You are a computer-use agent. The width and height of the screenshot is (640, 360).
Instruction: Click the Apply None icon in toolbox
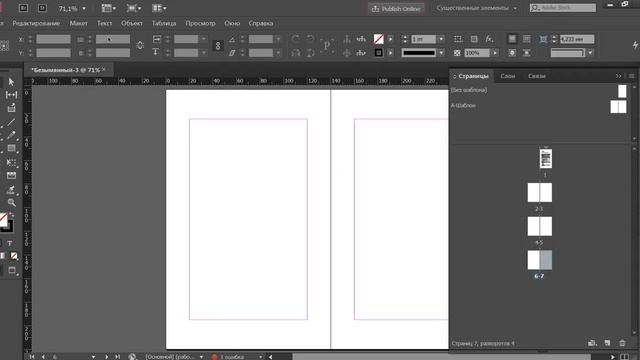click(14, 256)
